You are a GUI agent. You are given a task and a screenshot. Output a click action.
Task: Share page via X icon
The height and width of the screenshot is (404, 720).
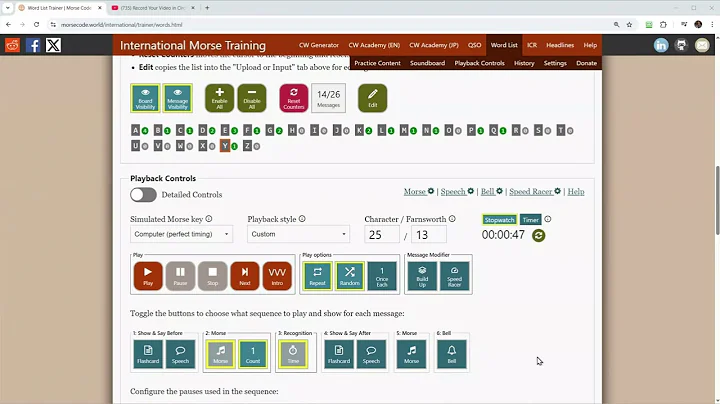(53, 45)
